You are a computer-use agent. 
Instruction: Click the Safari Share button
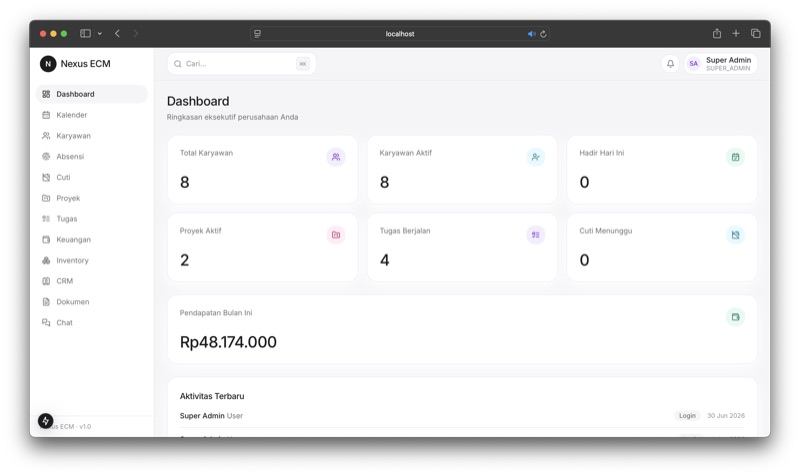click(717, 34)
